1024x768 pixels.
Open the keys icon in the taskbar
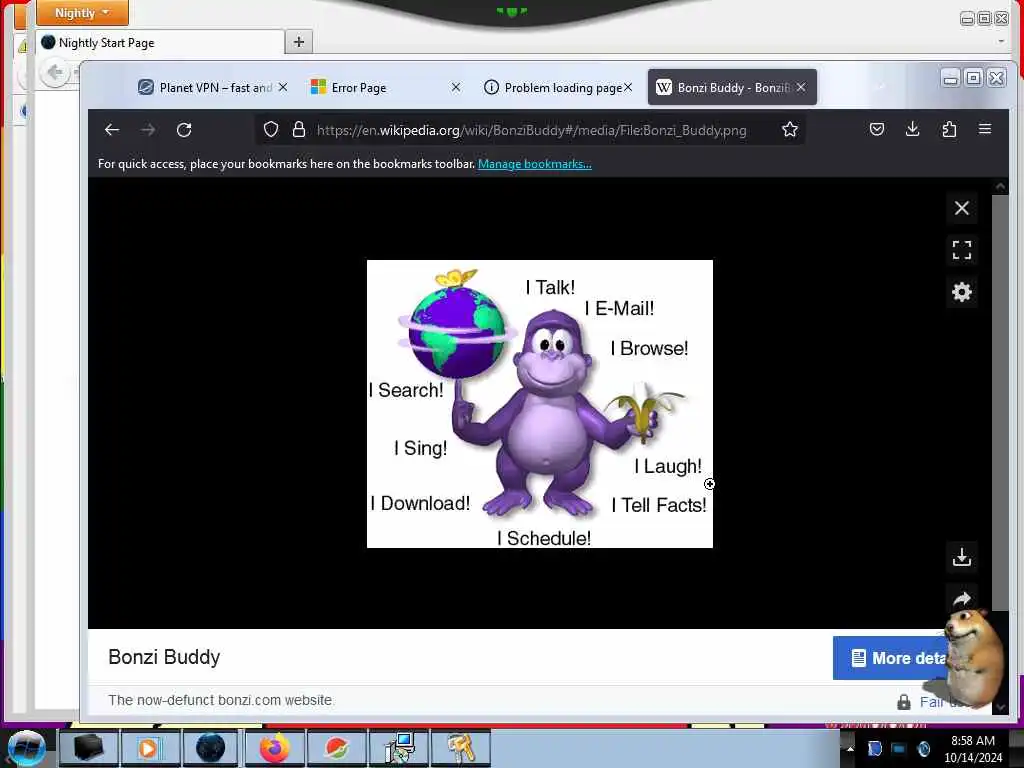pos(461,748)
